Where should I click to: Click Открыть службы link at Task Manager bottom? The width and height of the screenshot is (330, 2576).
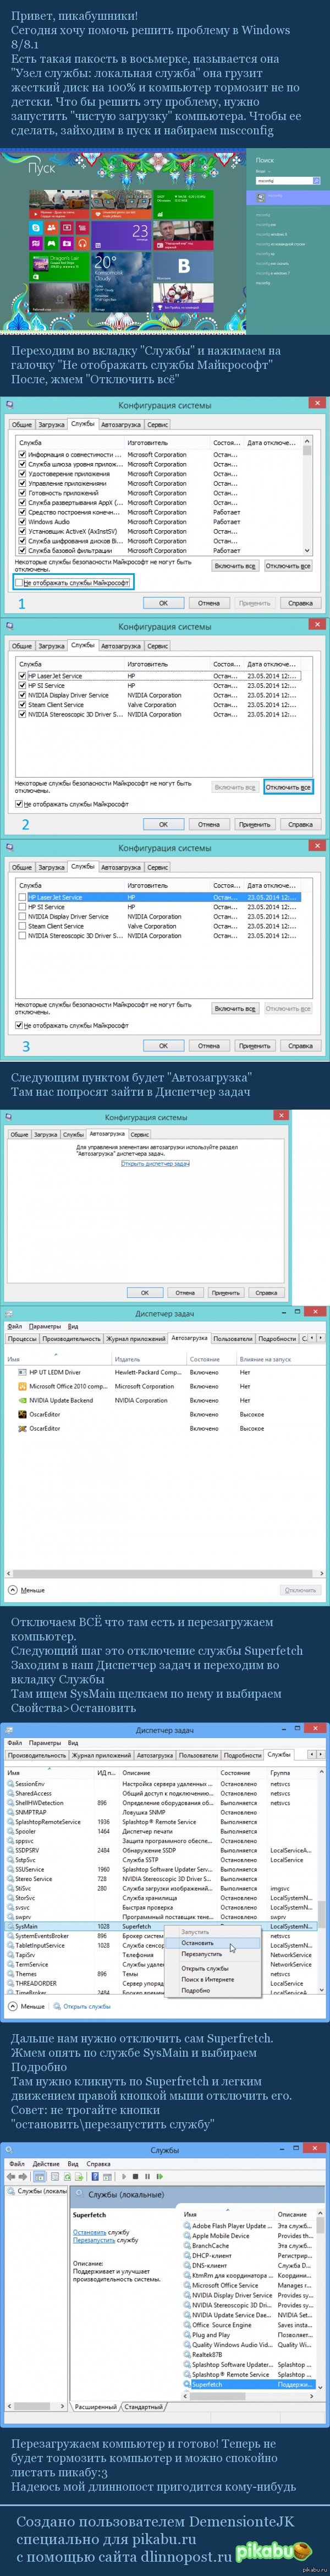click(x=87, y=2007)
